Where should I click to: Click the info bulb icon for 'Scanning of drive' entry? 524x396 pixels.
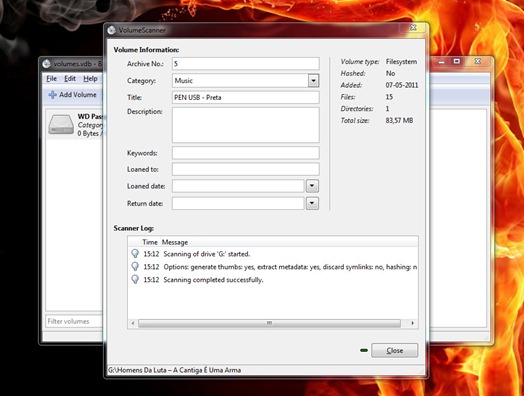coord(135,254)
